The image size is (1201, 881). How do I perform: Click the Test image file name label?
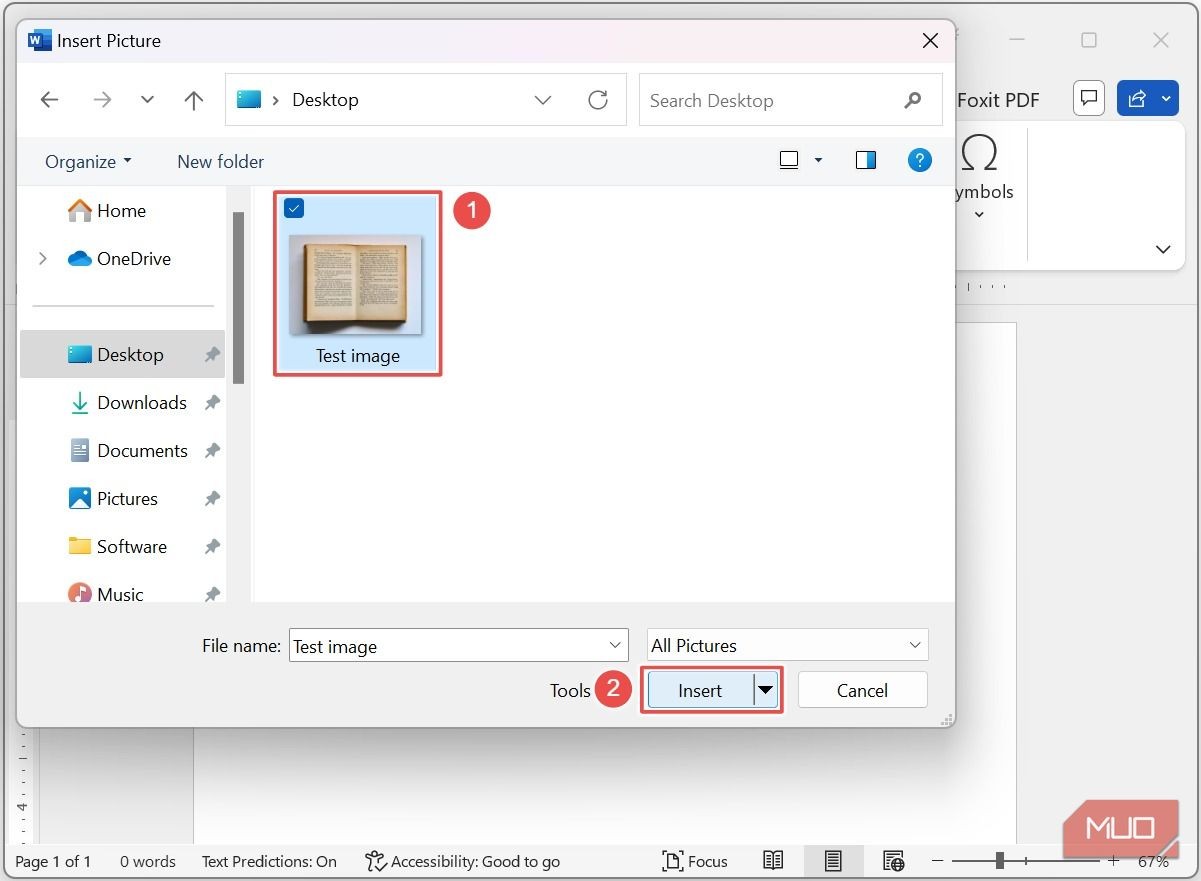(358, 355)
